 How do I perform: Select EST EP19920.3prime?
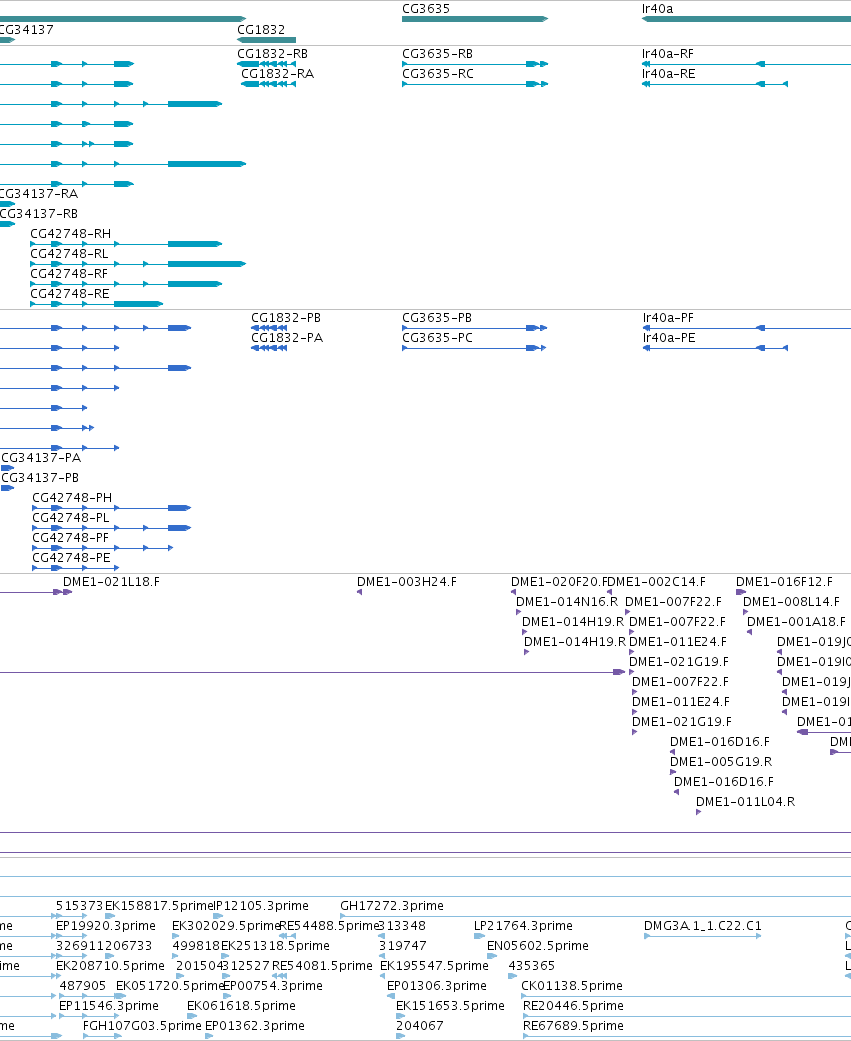(x=106, y=925)
